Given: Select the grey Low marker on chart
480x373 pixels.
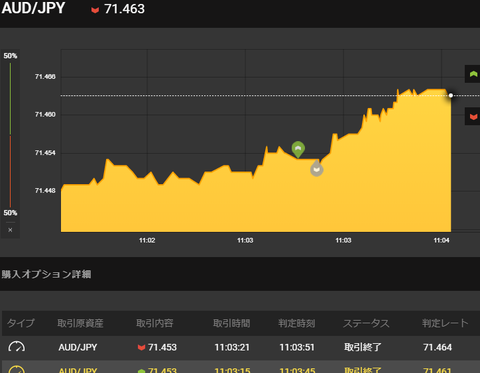Looking at the screenshot, I should click(x=317, y=169).
